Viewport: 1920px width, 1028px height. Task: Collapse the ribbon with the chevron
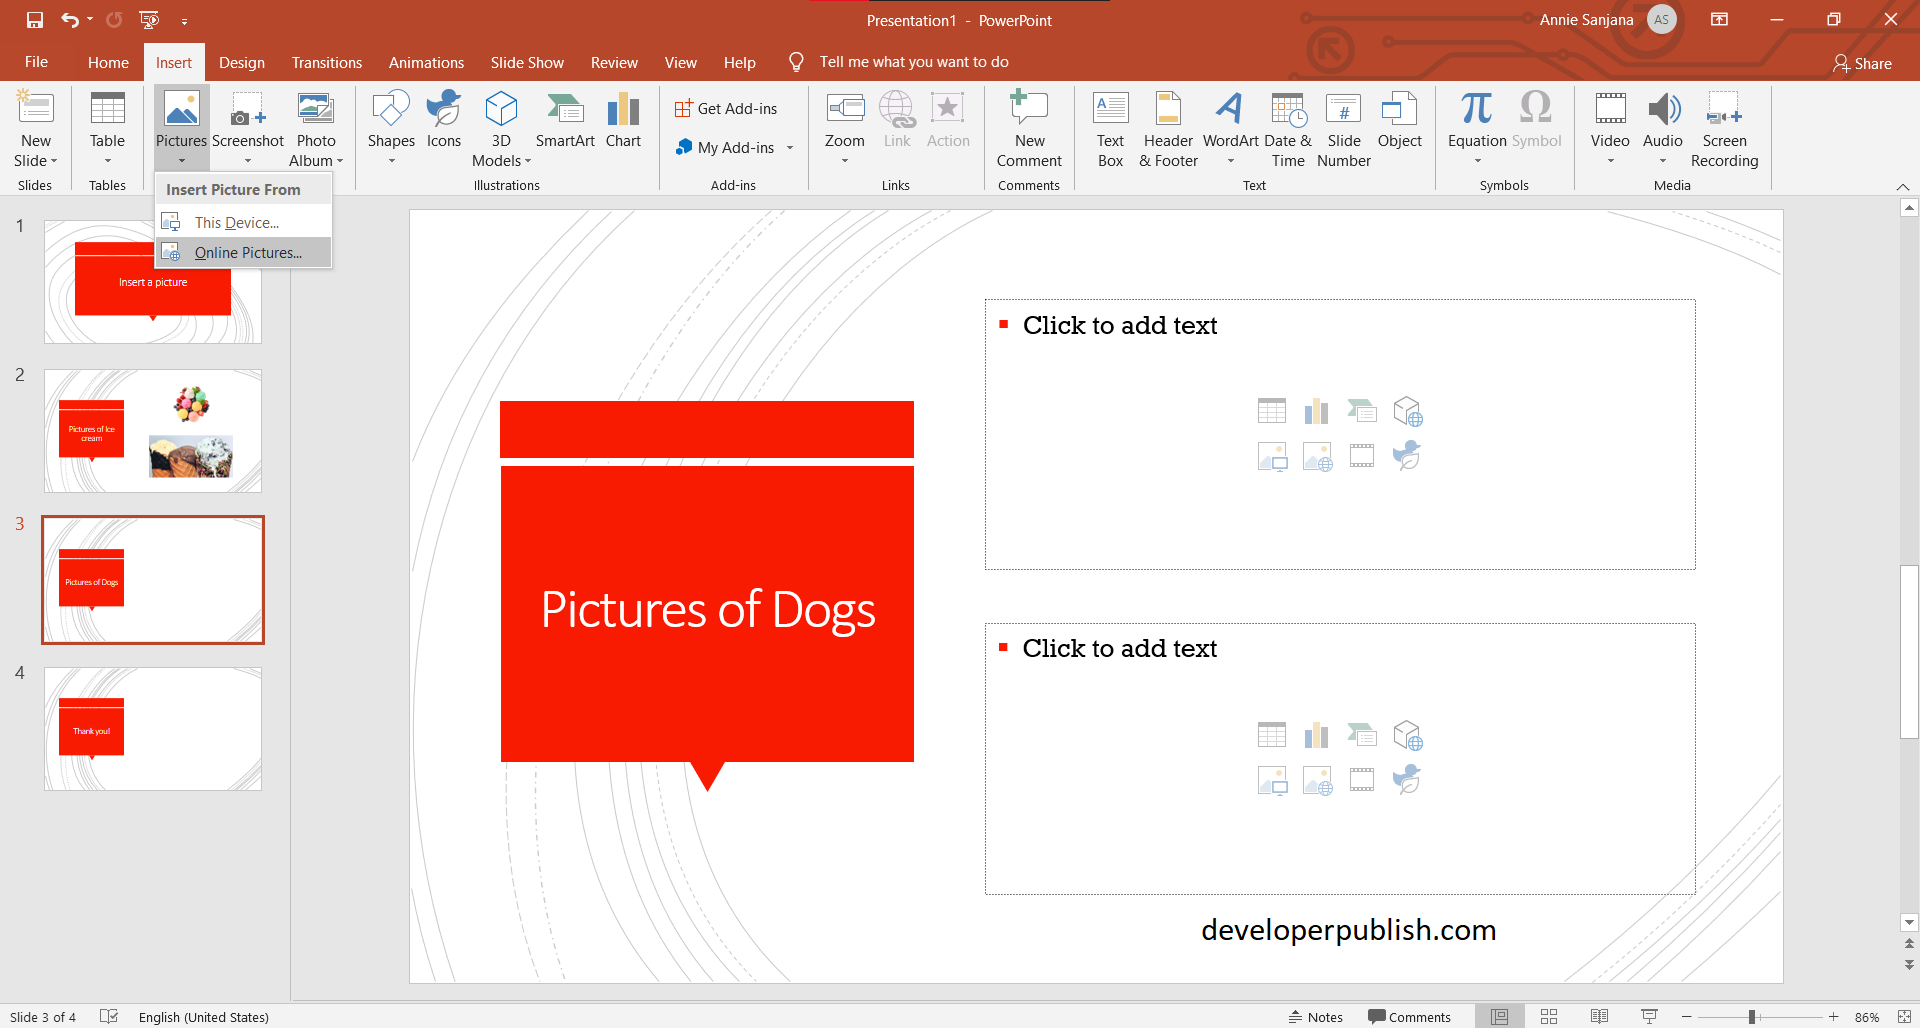1903,187
